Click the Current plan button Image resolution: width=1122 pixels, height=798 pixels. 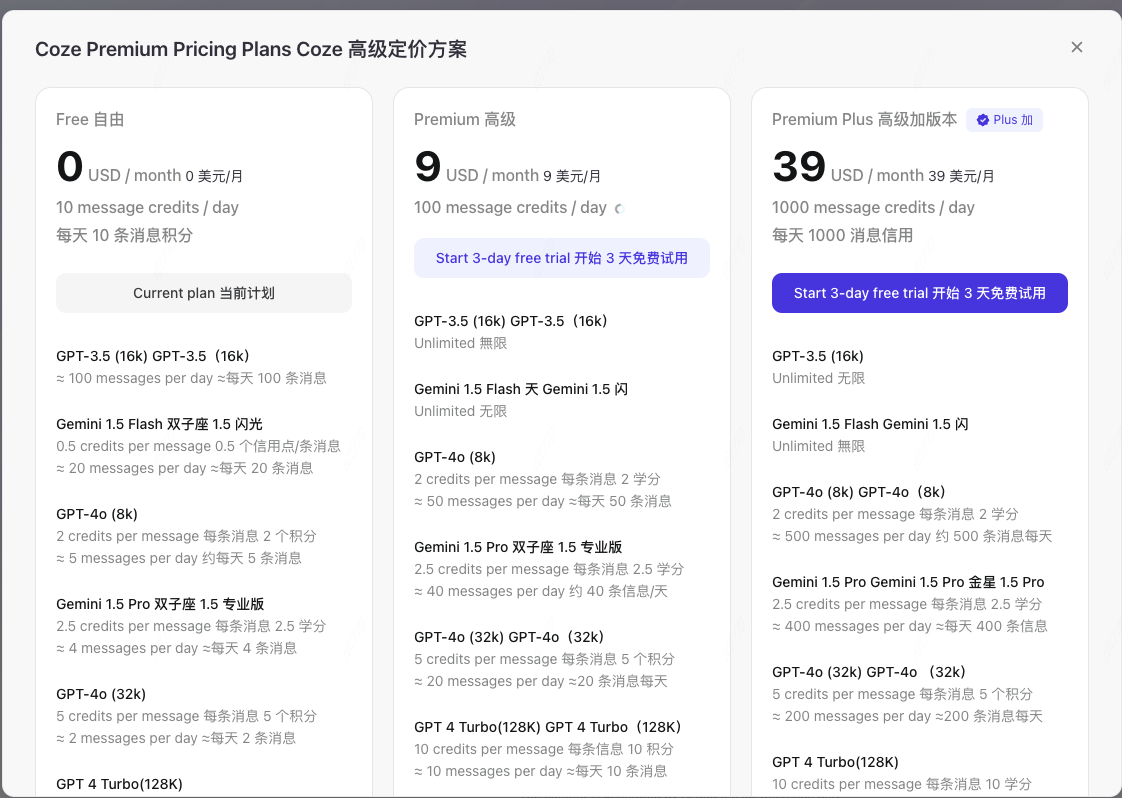pyautogui.click(x=204, y=293)
